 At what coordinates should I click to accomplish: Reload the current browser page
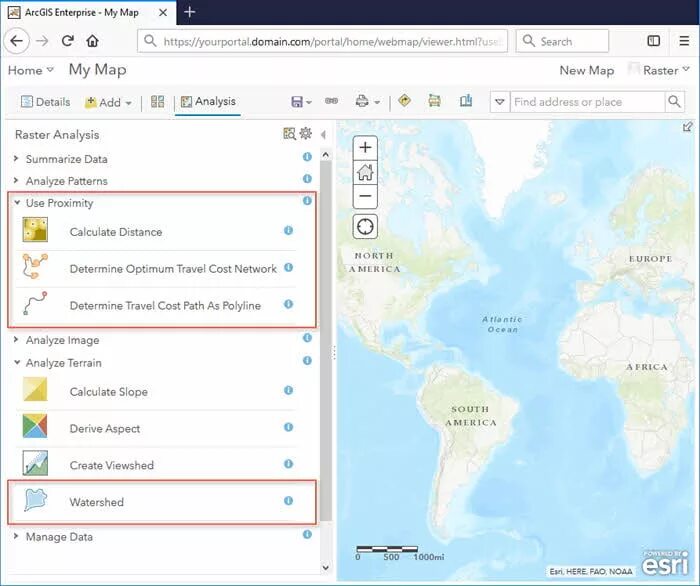point(67,41)
